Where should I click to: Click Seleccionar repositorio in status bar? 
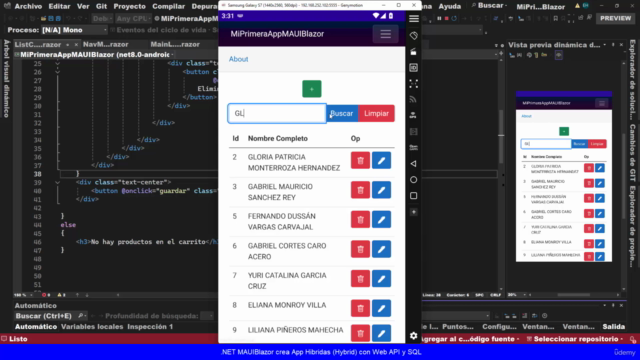click(576, 339)
